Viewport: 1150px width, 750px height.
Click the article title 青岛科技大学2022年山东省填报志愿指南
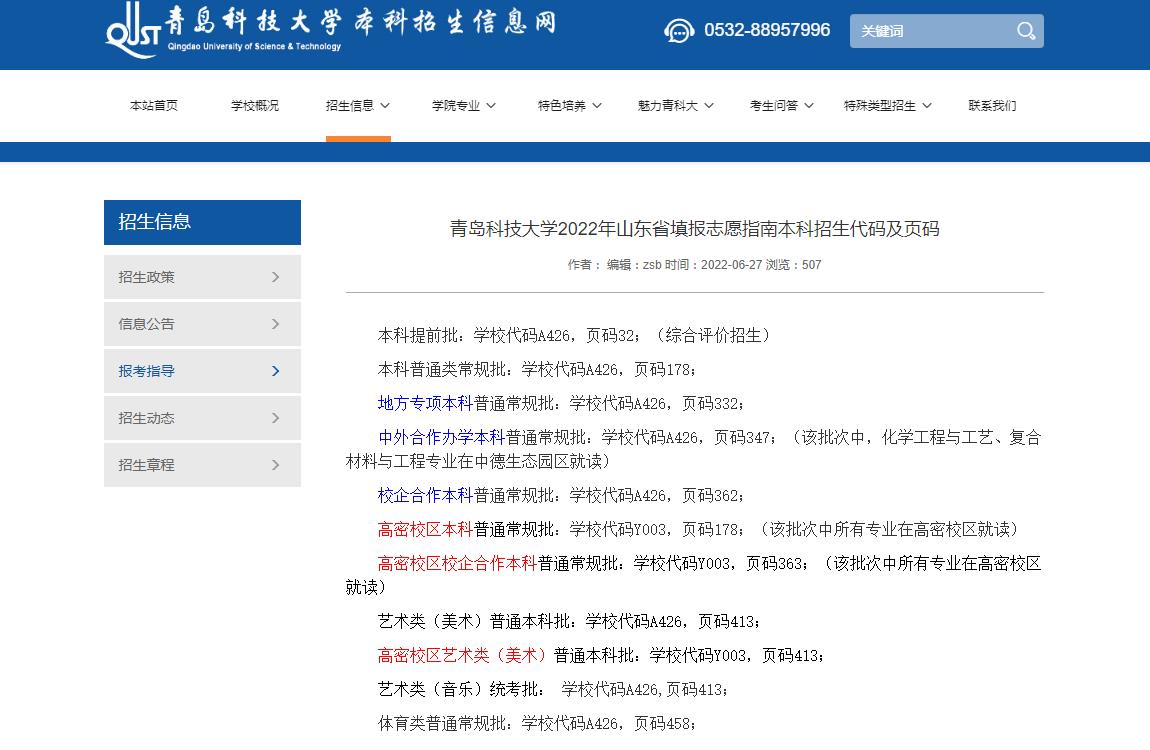pyautogui.click(x=695, y=229)
